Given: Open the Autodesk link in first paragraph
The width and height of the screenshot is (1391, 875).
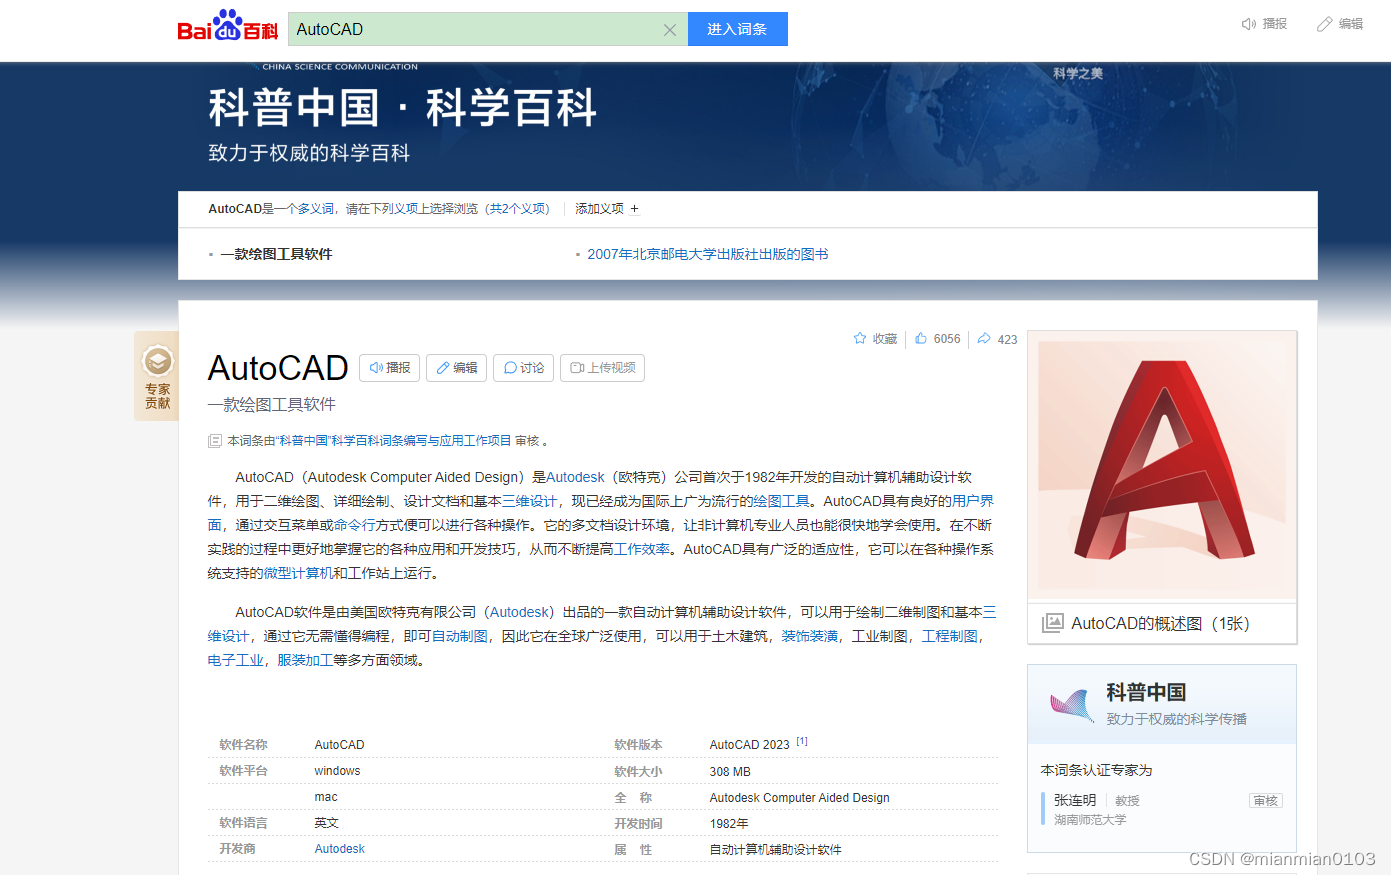Looking at the screenshot, I should coord(575,478).
